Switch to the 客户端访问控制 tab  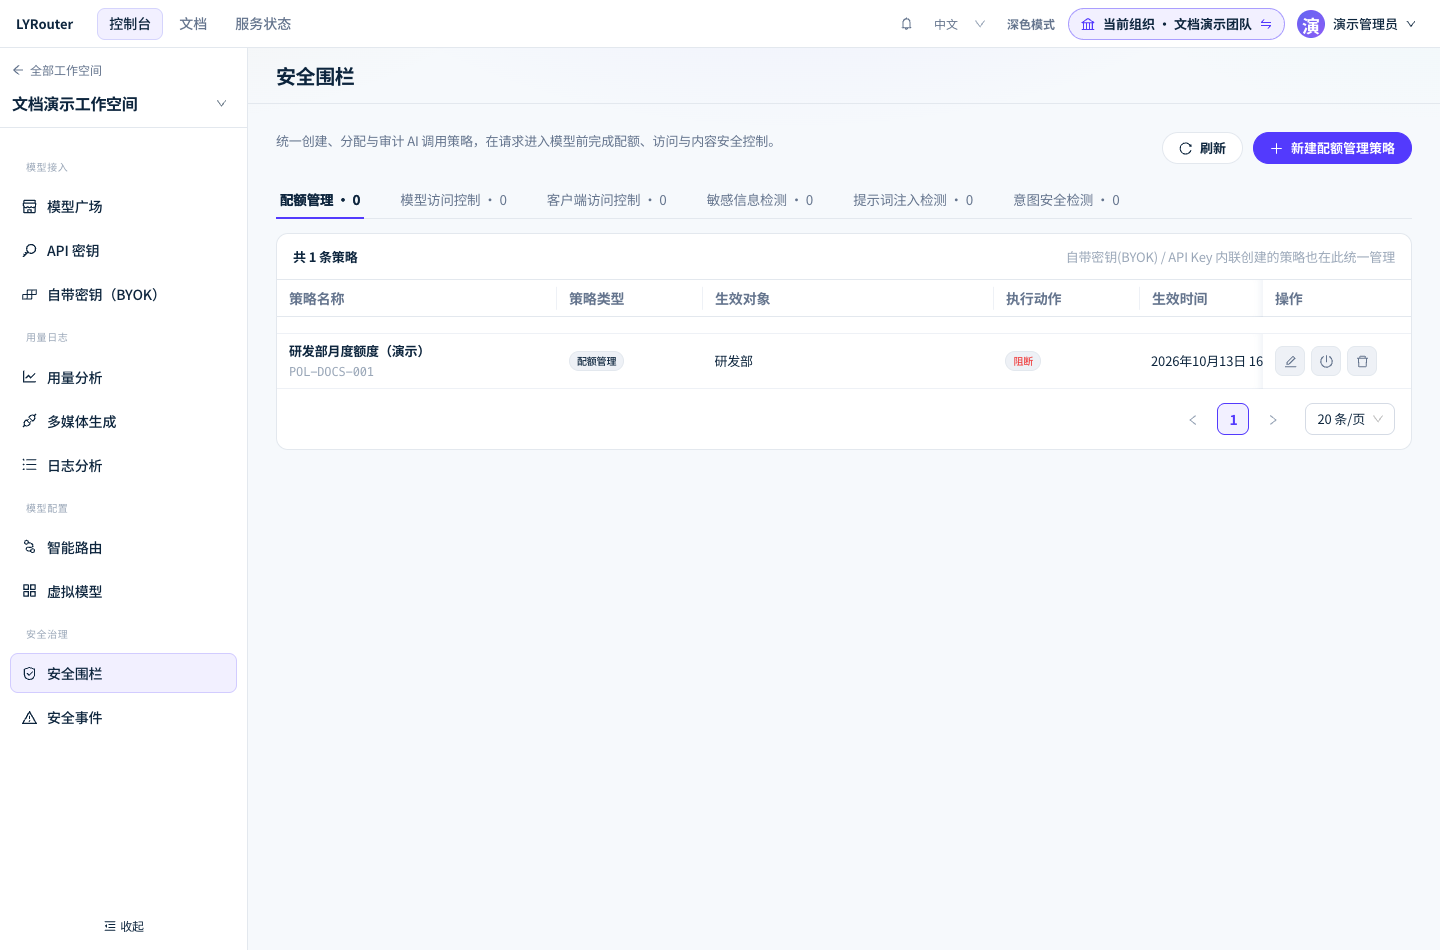606,200
